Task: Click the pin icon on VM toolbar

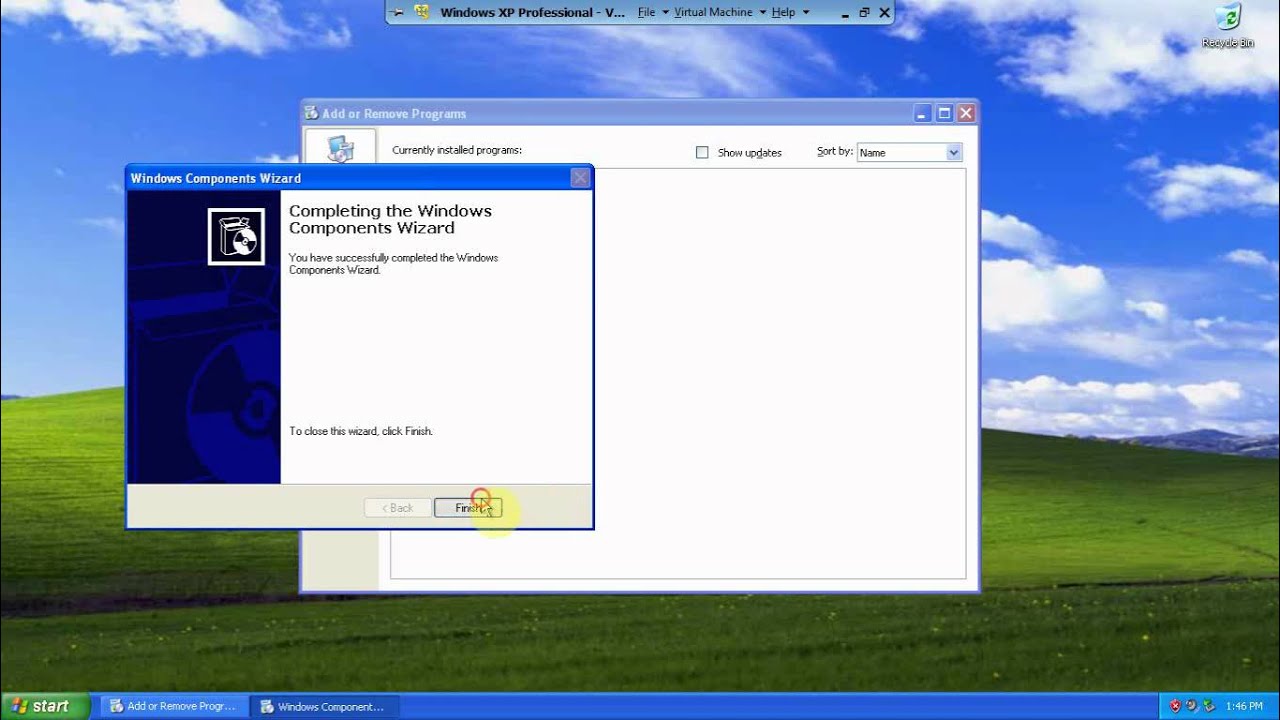Action: (x=398, y=13)
